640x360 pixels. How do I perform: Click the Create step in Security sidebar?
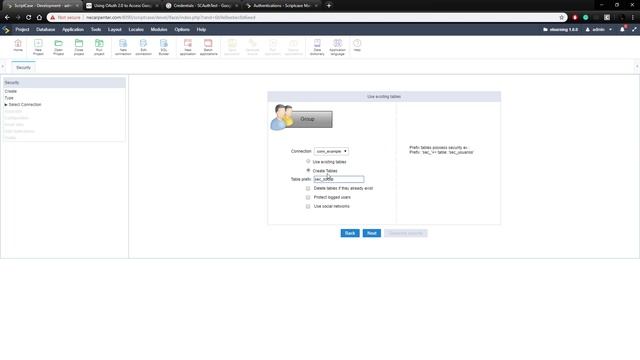click(11, 91)
